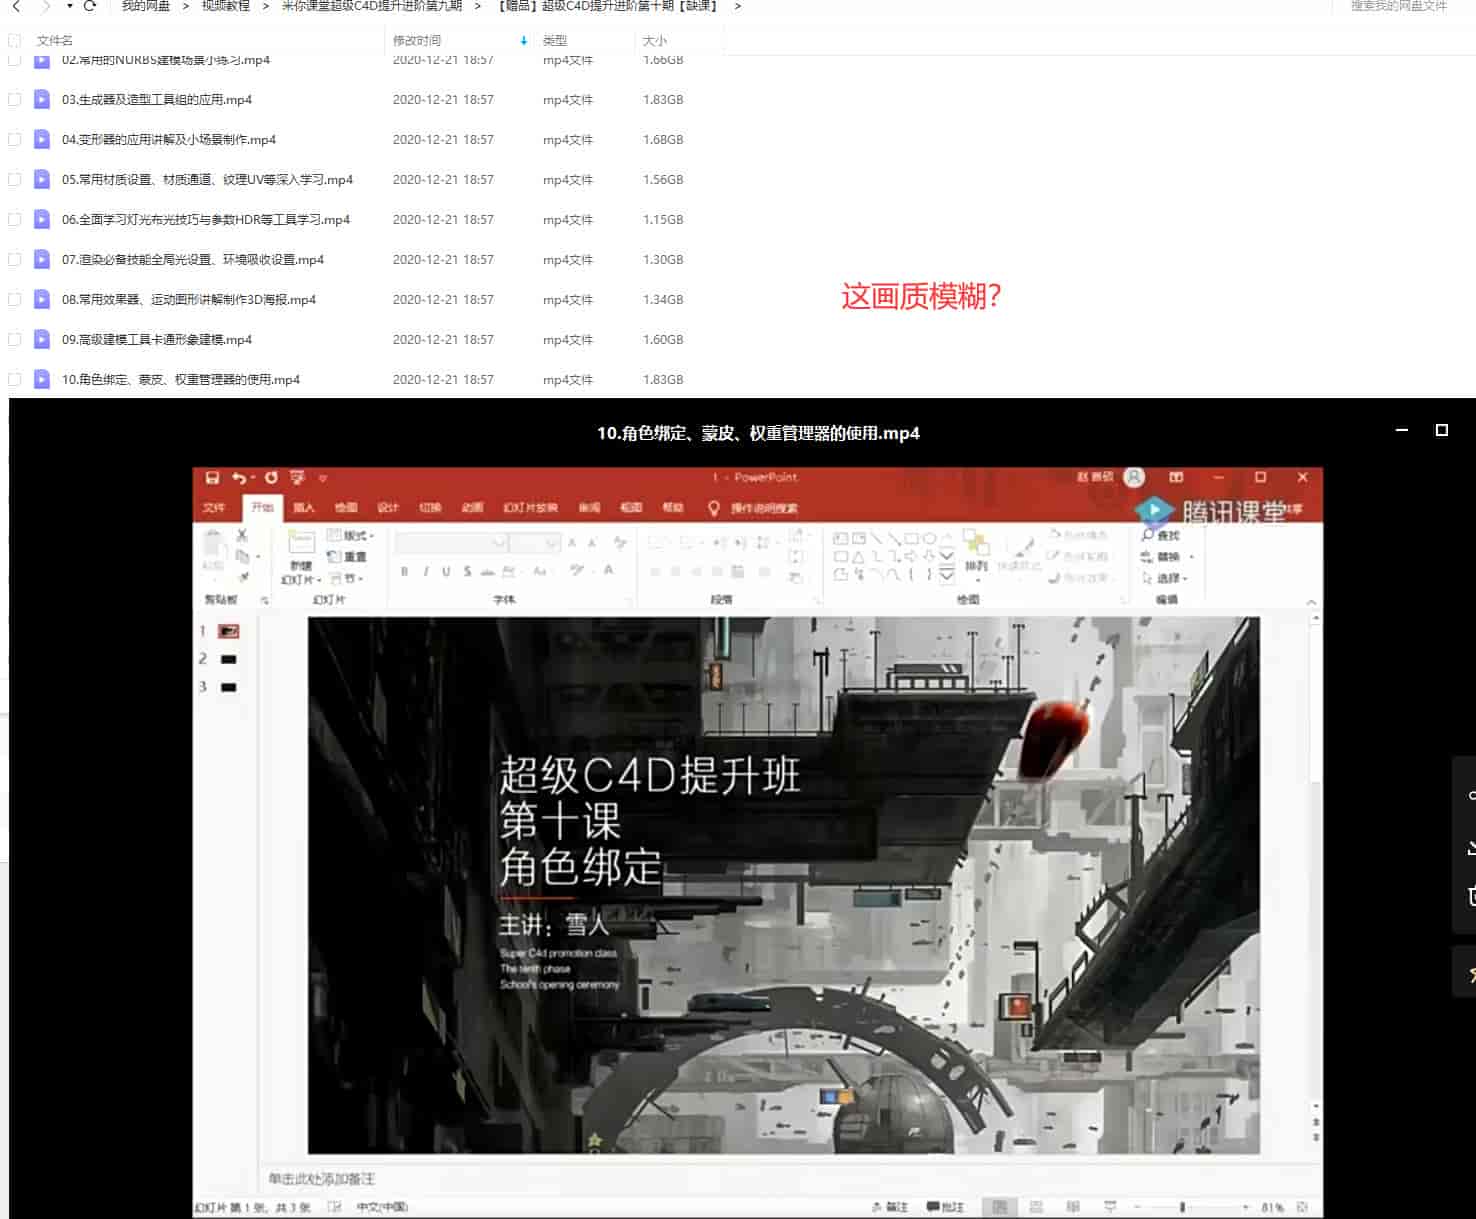Select all files using the header checkbox
Screen dimensions: 1476x1219
pos(14,41)
